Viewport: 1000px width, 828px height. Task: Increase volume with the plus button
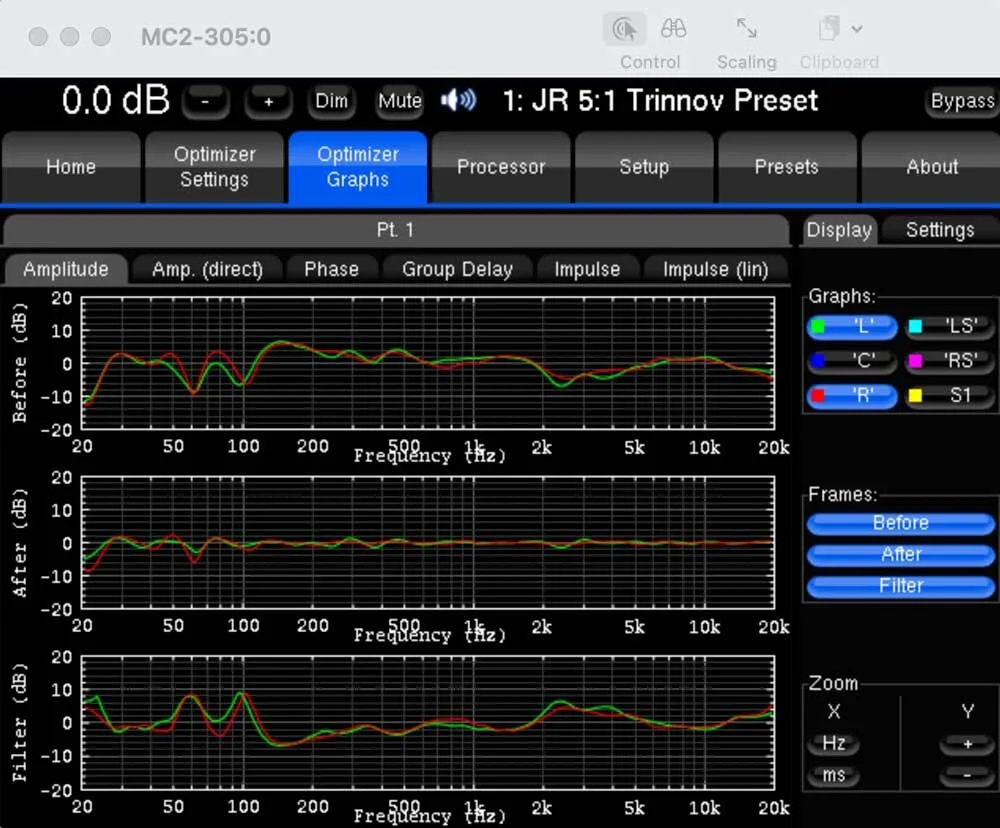coord(269,102)
